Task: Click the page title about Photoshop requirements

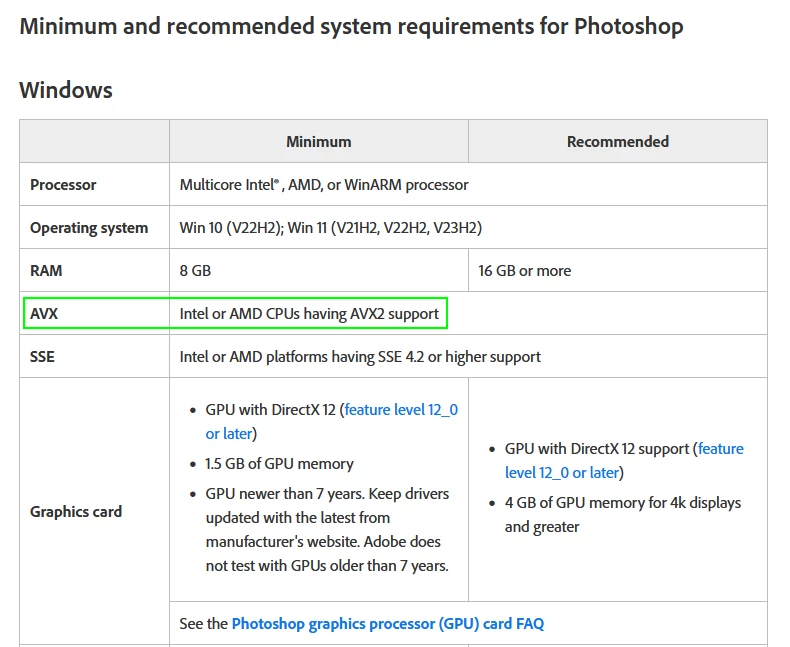Action: pyautogui.click(x=351, y=26)
